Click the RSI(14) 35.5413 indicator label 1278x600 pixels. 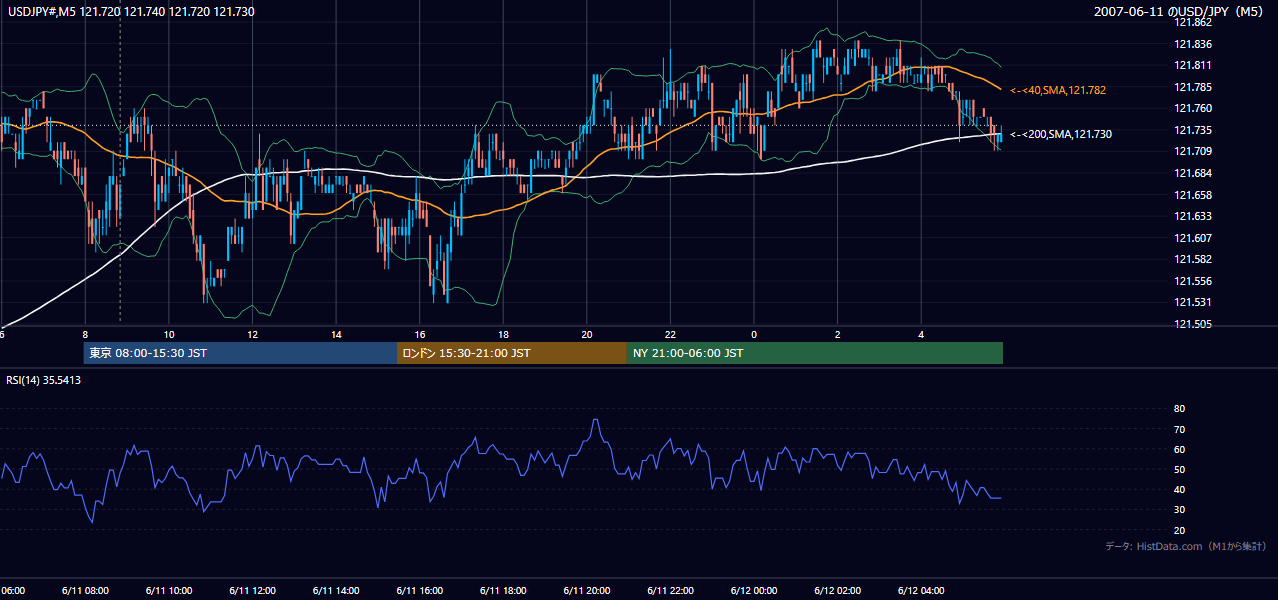(x=44, y=380)
